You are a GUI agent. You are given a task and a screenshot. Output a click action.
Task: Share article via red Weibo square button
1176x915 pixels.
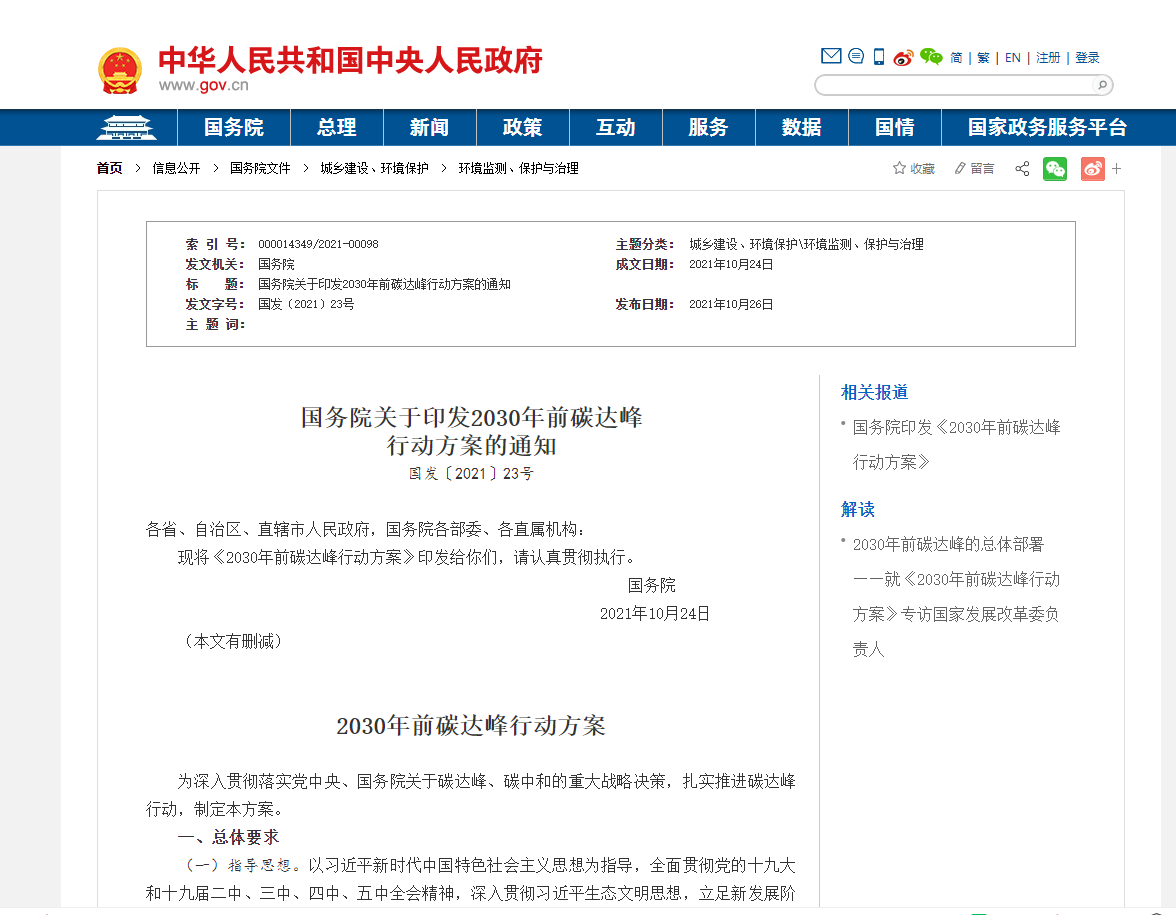[x=1092, y=169]
